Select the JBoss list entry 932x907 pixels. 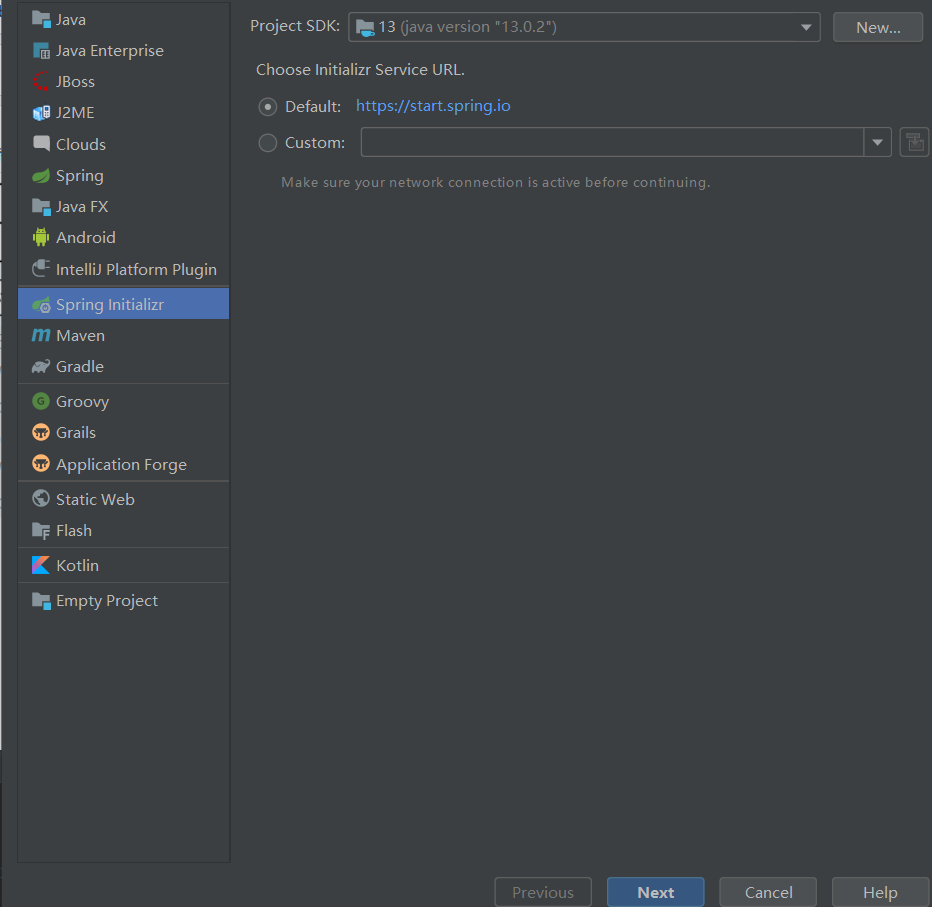pyautogui.click(x=124, y=81)
